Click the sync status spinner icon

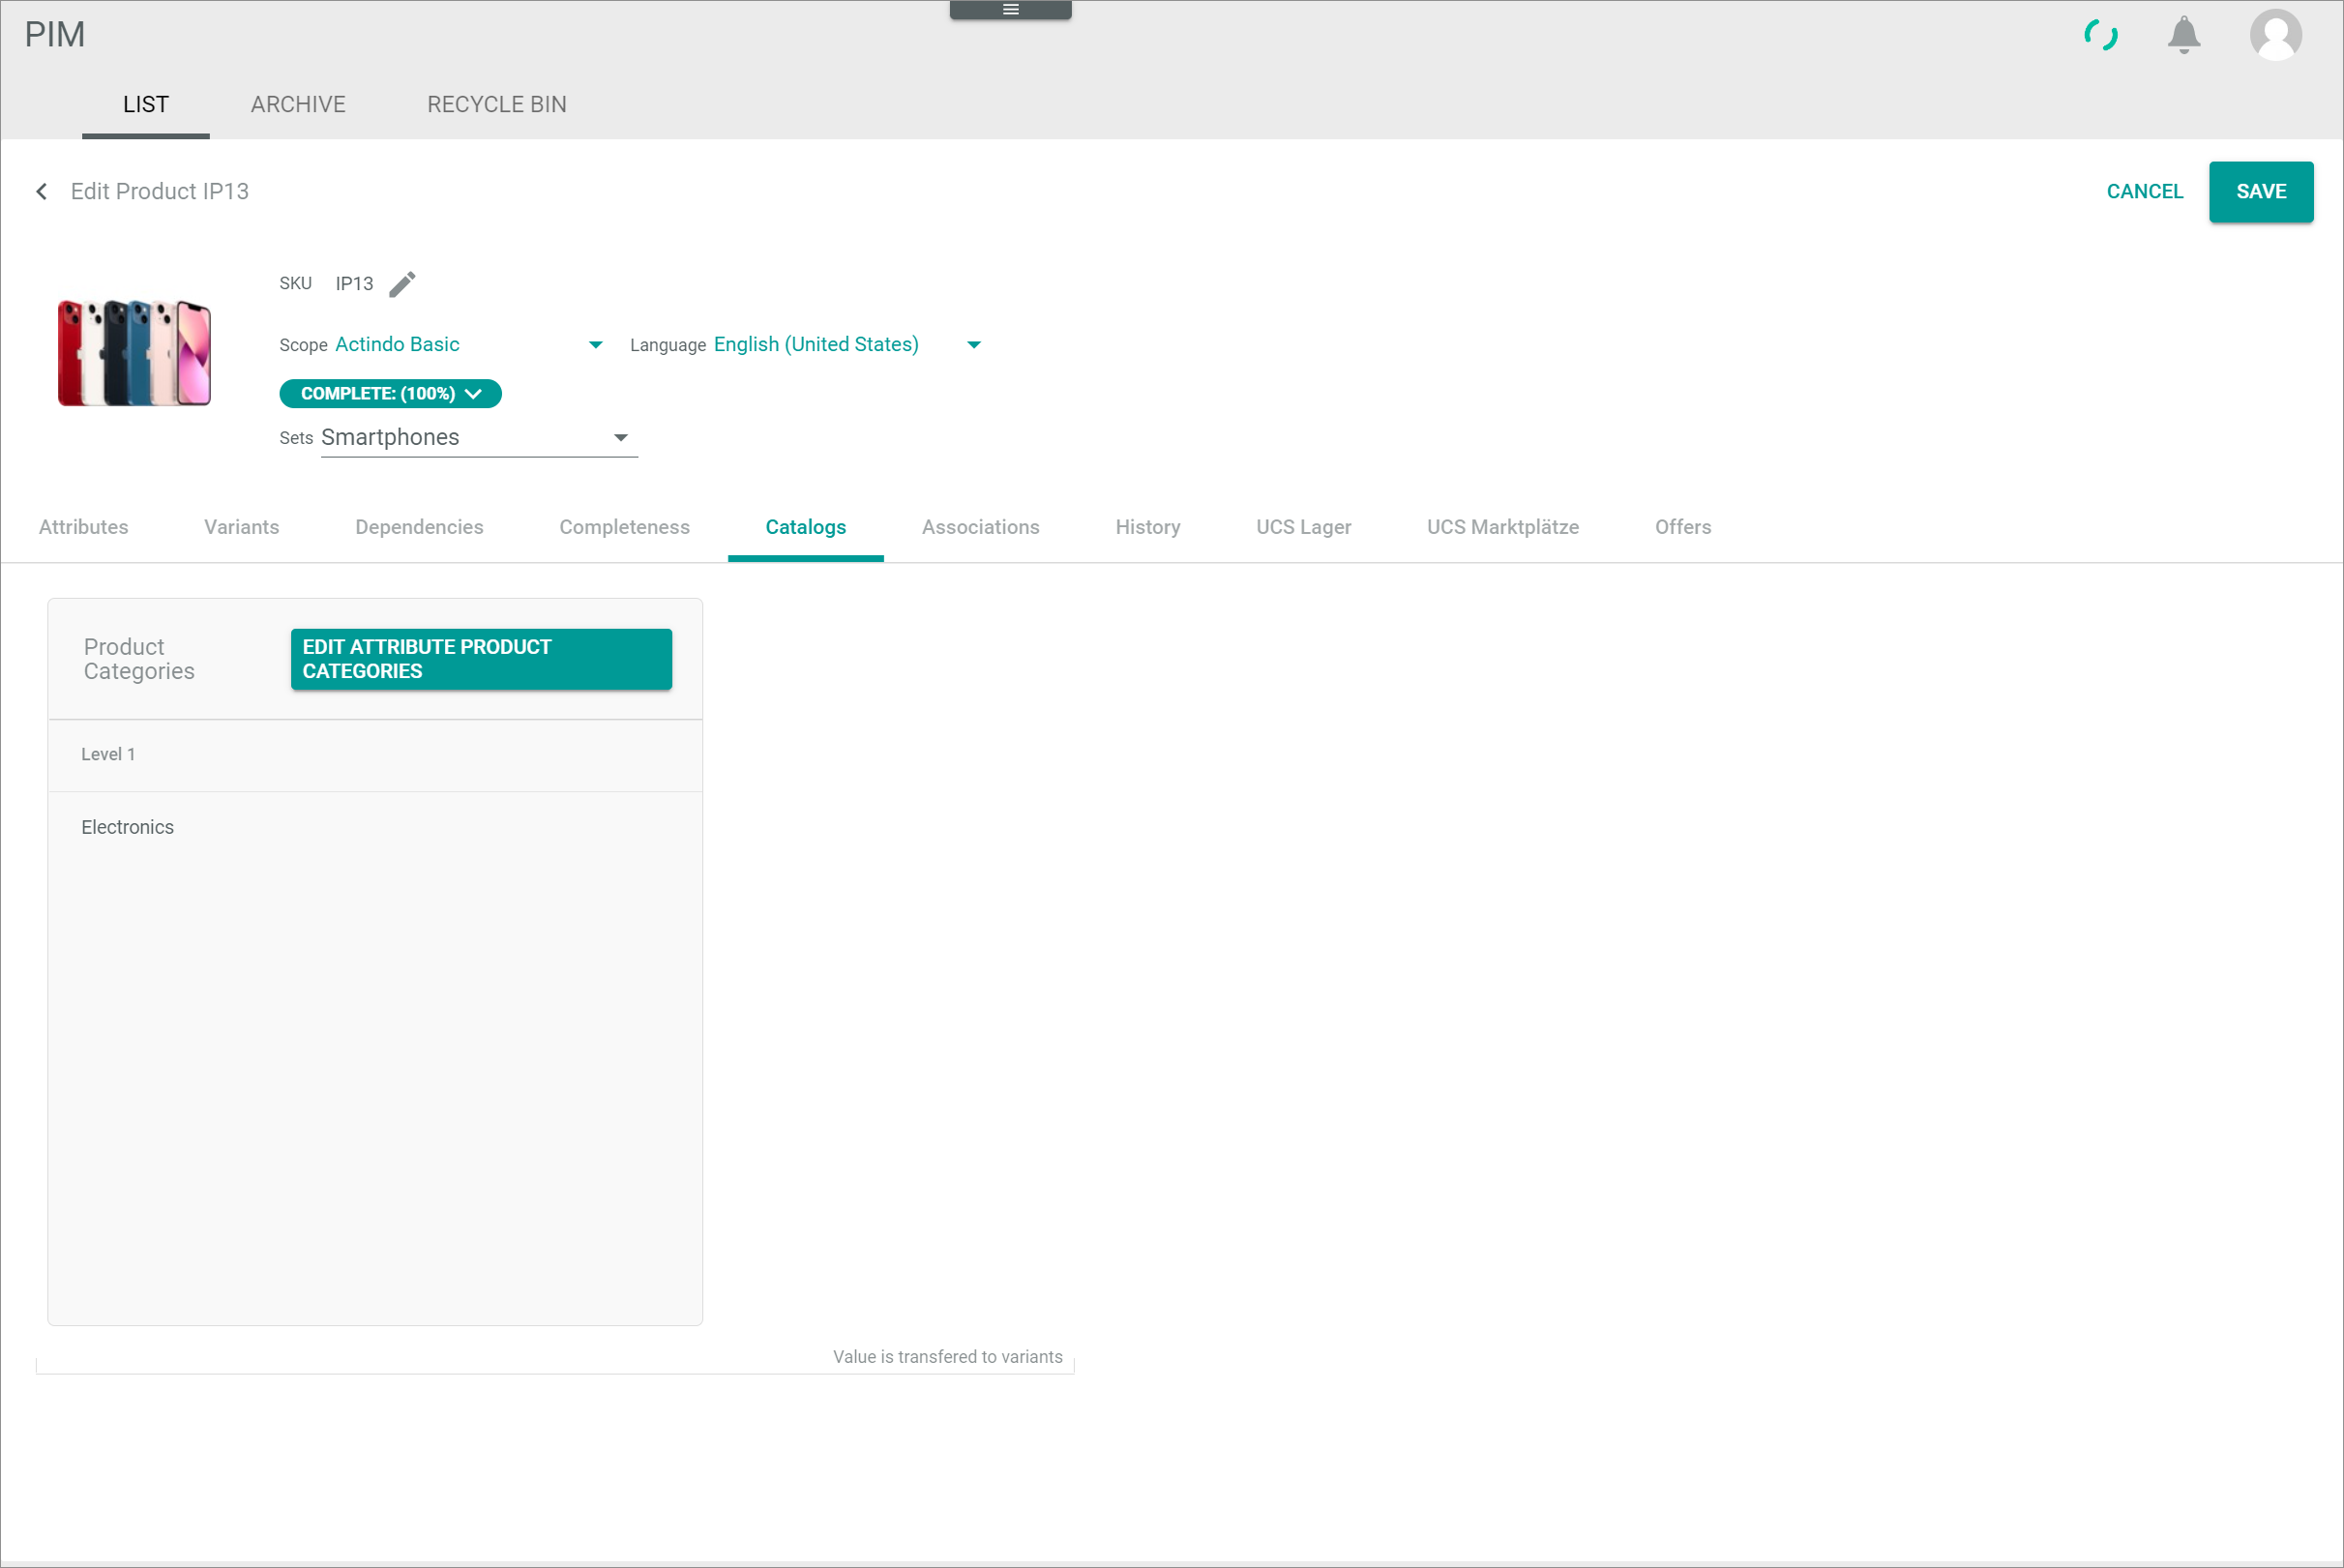pos(2100,36)
